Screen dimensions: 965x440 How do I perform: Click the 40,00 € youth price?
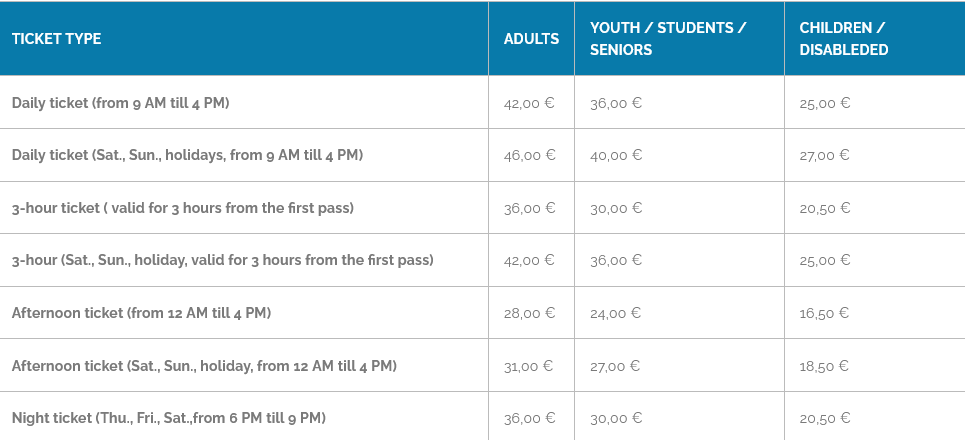(x=616, y=155)
